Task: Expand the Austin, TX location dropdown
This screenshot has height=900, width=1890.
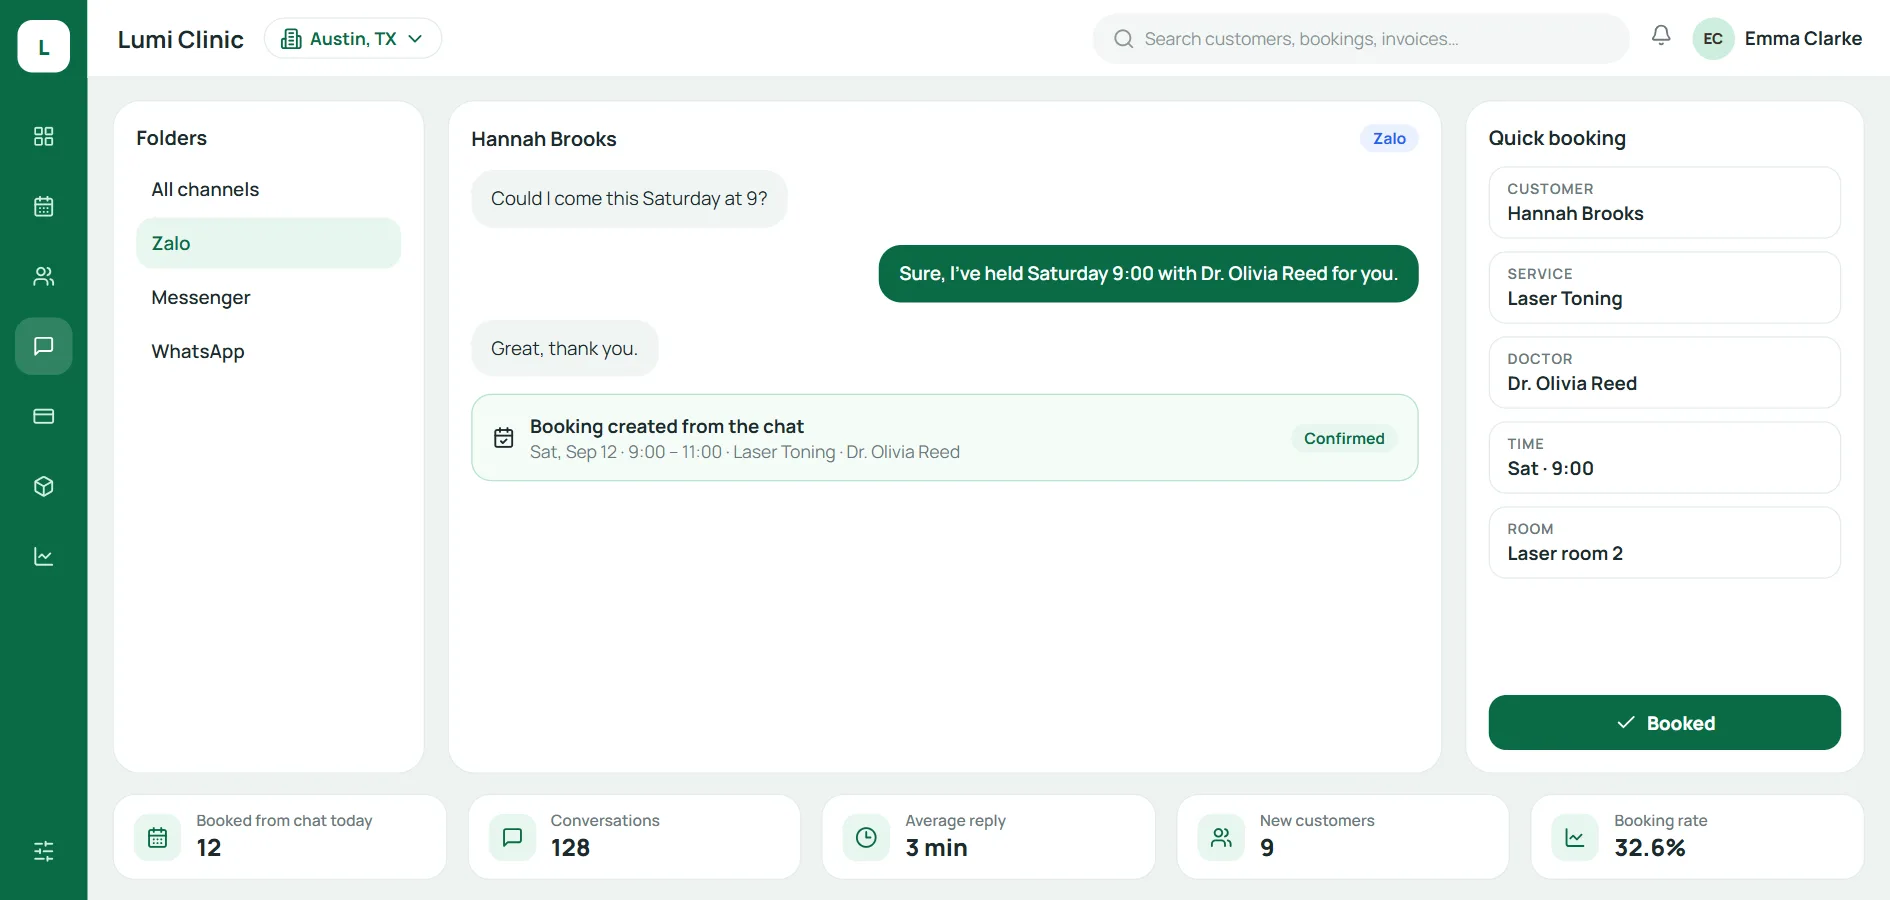Action: pos(353,38)
